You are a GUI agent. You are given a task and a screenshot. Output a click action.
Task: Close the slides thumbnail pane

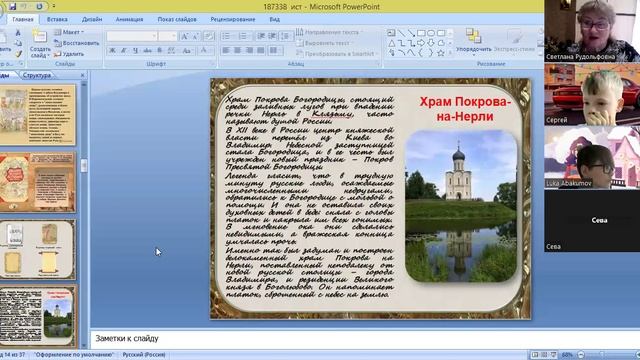point(82,75)
